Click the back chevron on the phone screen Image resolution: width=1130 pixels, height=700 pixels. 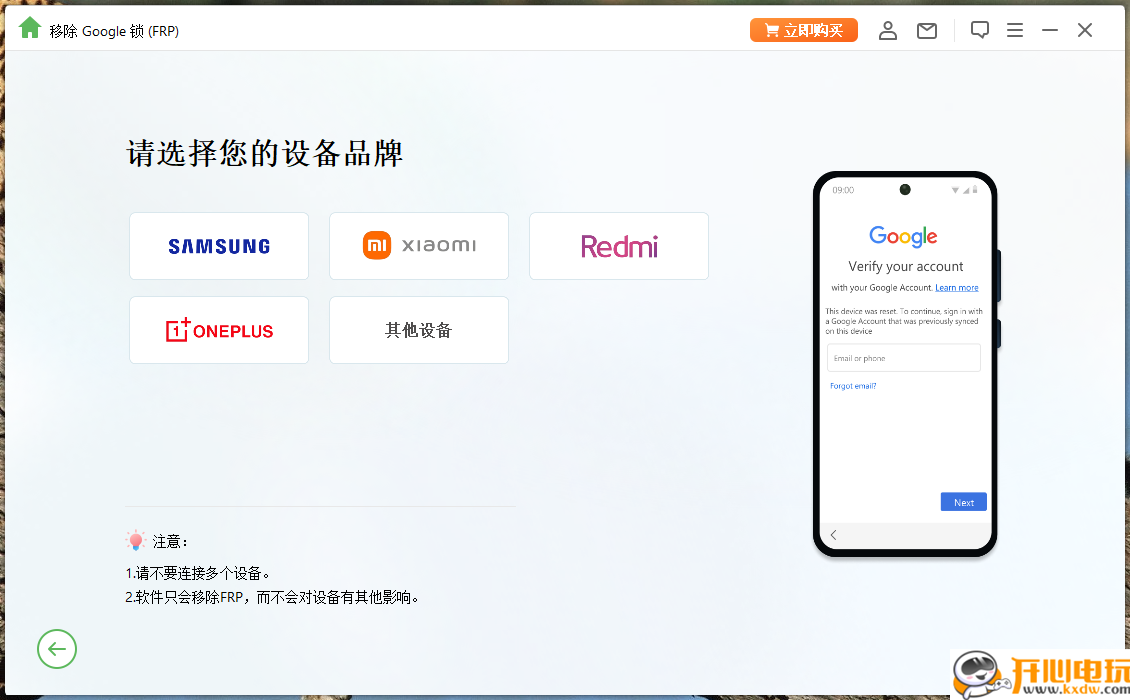[834, 535]
